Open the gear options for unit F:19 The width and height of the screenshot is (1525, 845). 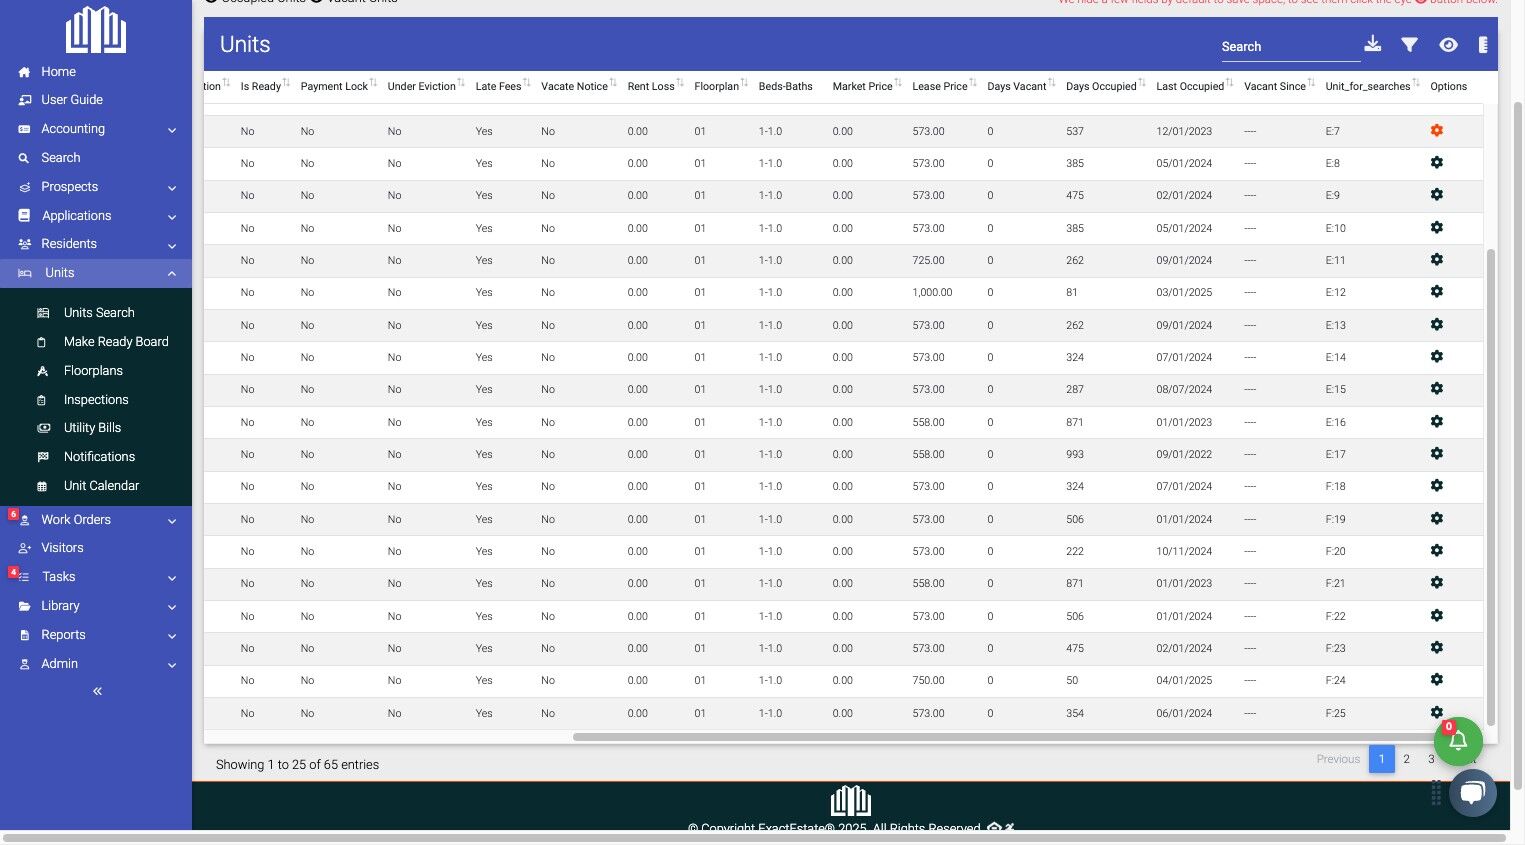click(1436, 518)
